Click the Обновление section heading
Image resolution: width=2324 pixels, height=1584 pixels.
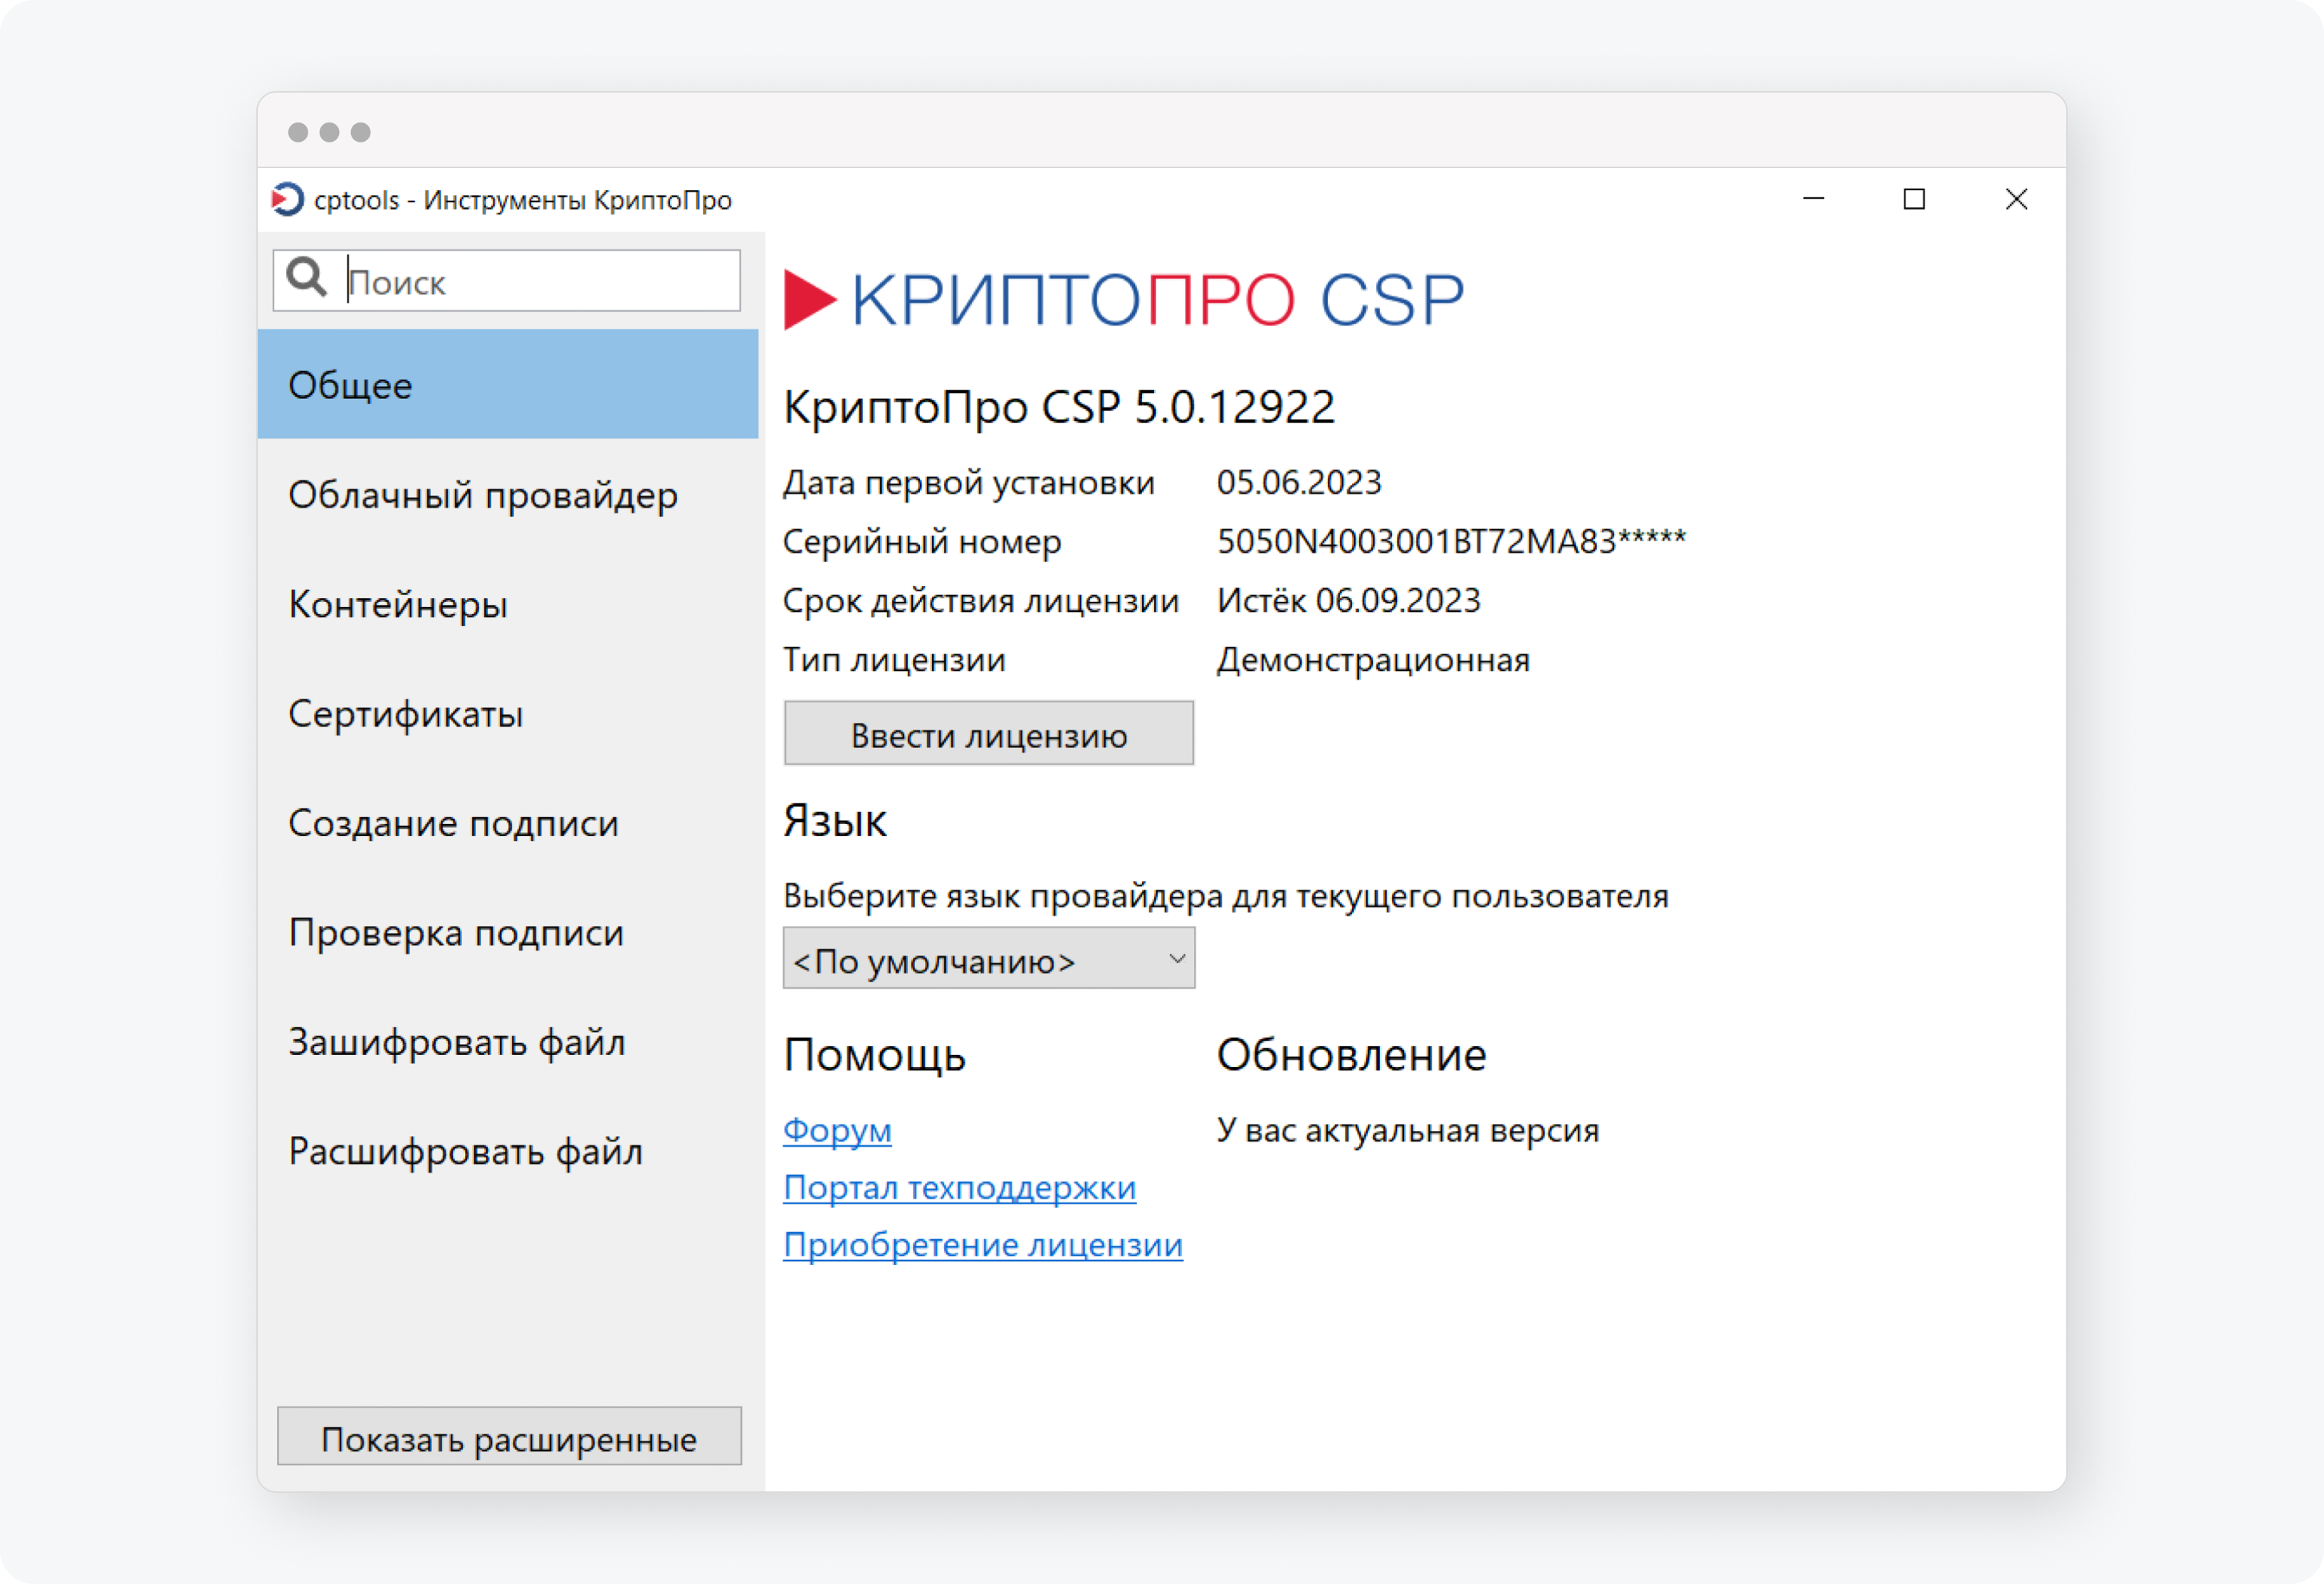(1352, 1054)
